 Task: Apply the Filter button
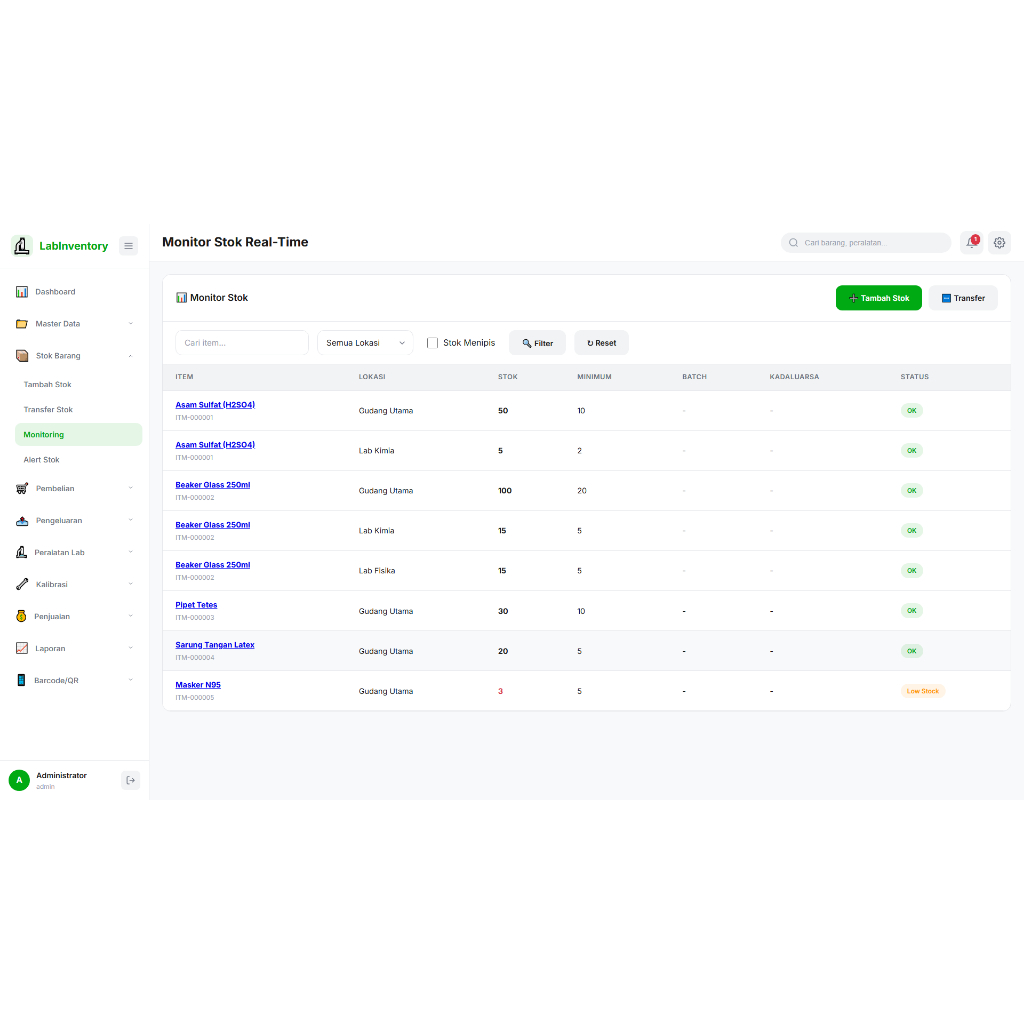pyautogui.click(x=537, y=343)
